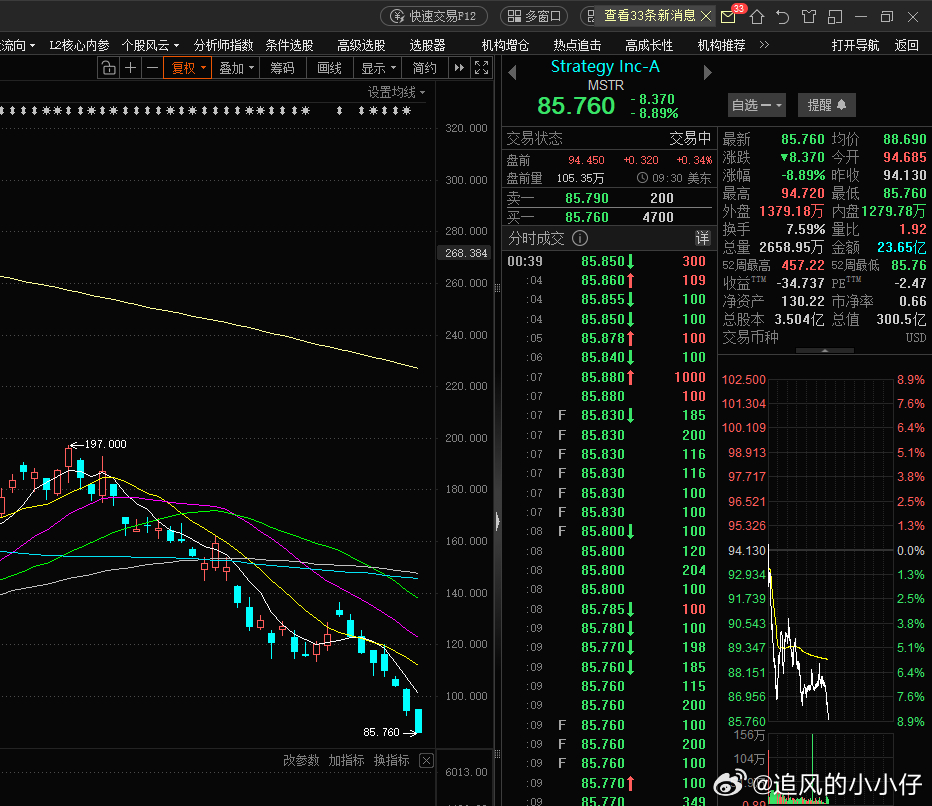This screenshot has height=806, width=932.
Task: Expand more menu items with the » chevron
Action: pyautogui.click(x=764, y=45)
